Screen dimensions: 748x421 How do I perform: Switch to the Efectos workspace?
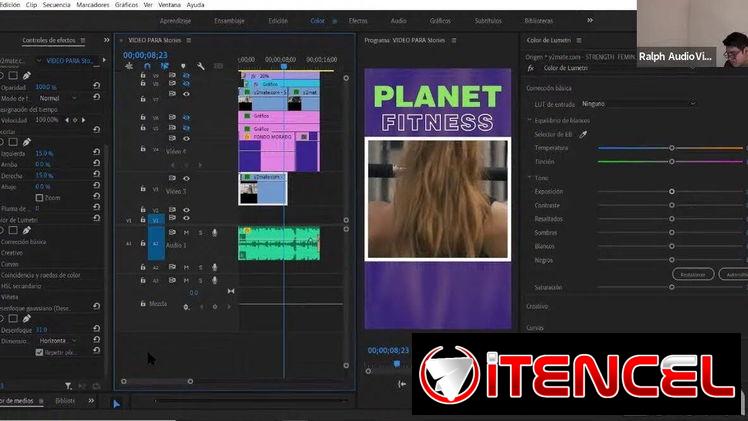pos(358,21)
